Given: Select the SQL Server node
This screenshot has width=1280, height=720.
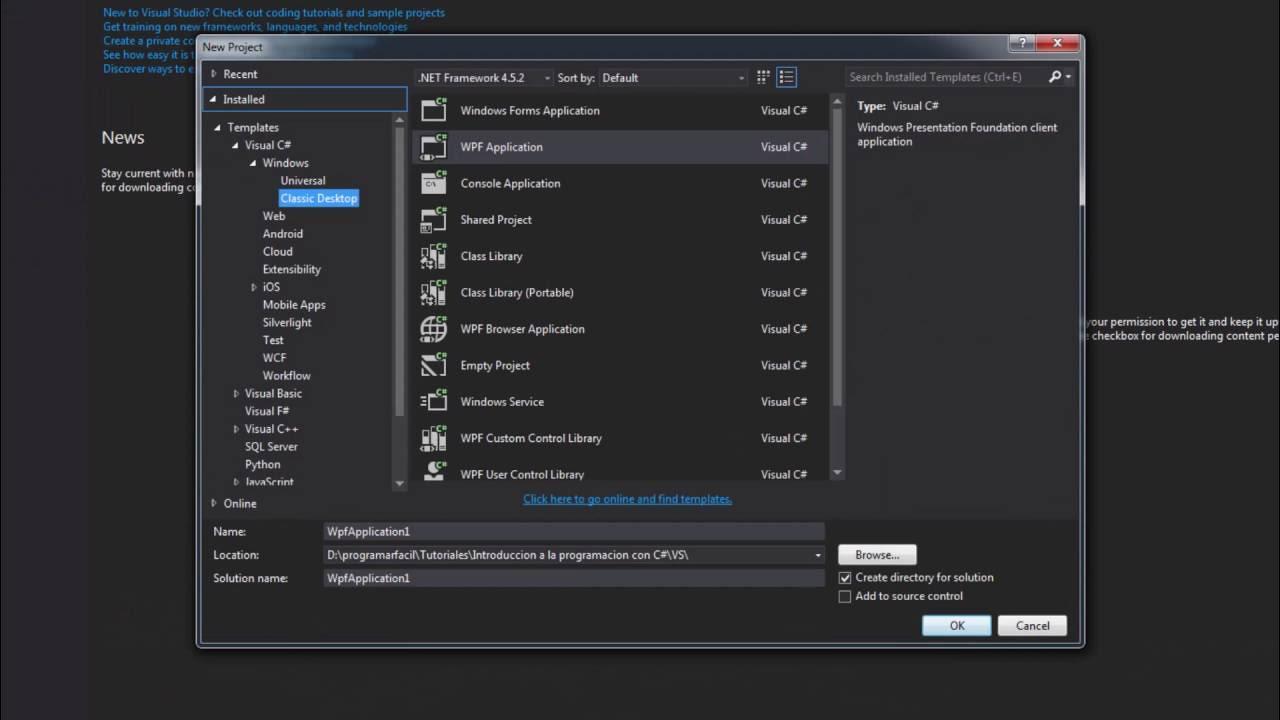Looking at the screenshot, I should coord(271,447).
